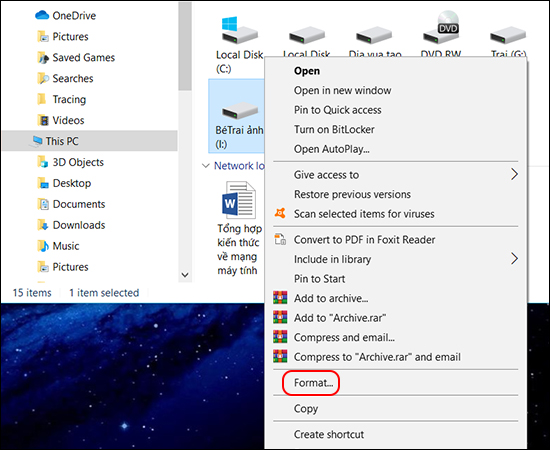
Task: Click the Foxit icon beside Convert to PDF
Action: click(x=280, y=239)
